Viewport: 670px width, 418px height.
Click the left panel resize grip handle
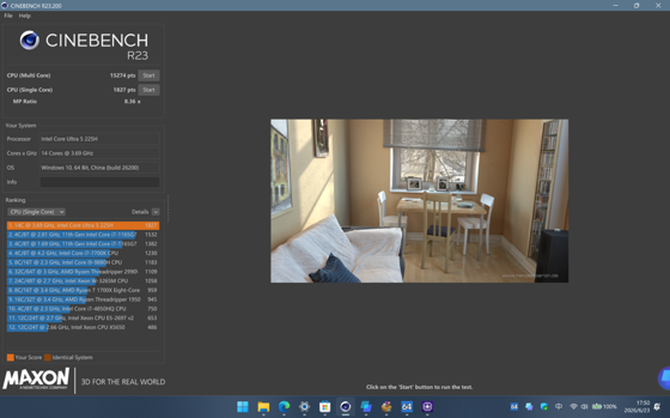168,208
